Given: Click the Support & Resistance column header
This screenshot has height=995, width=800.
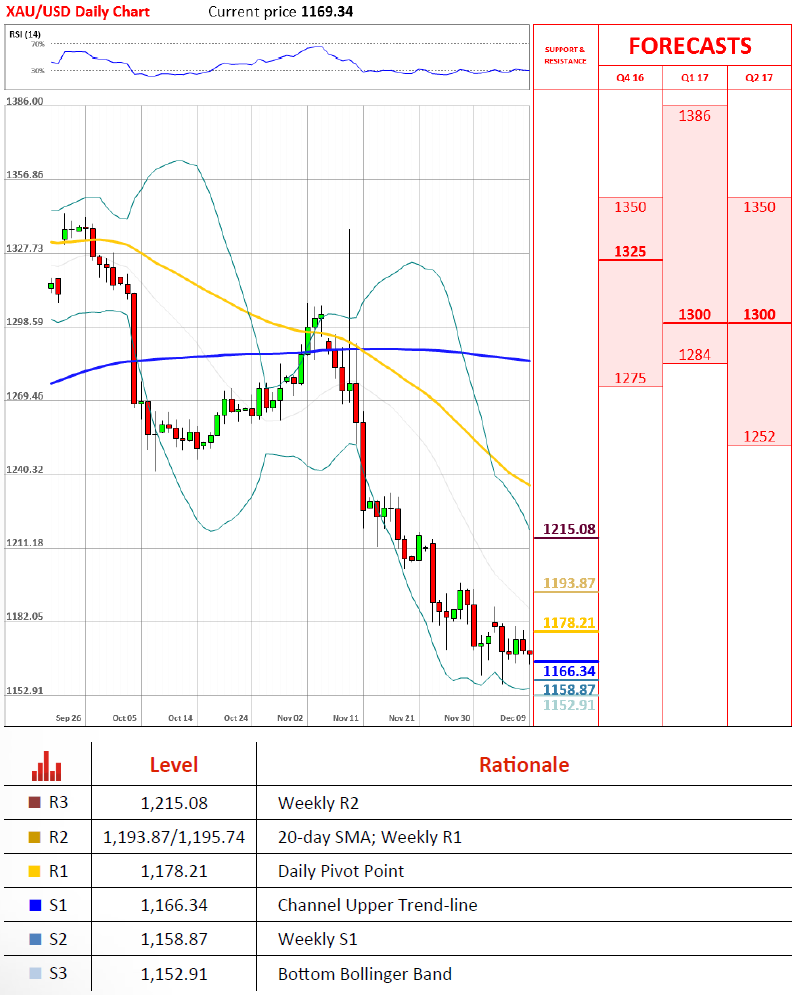Looking at the screenshot, I should tap(565, 55).
